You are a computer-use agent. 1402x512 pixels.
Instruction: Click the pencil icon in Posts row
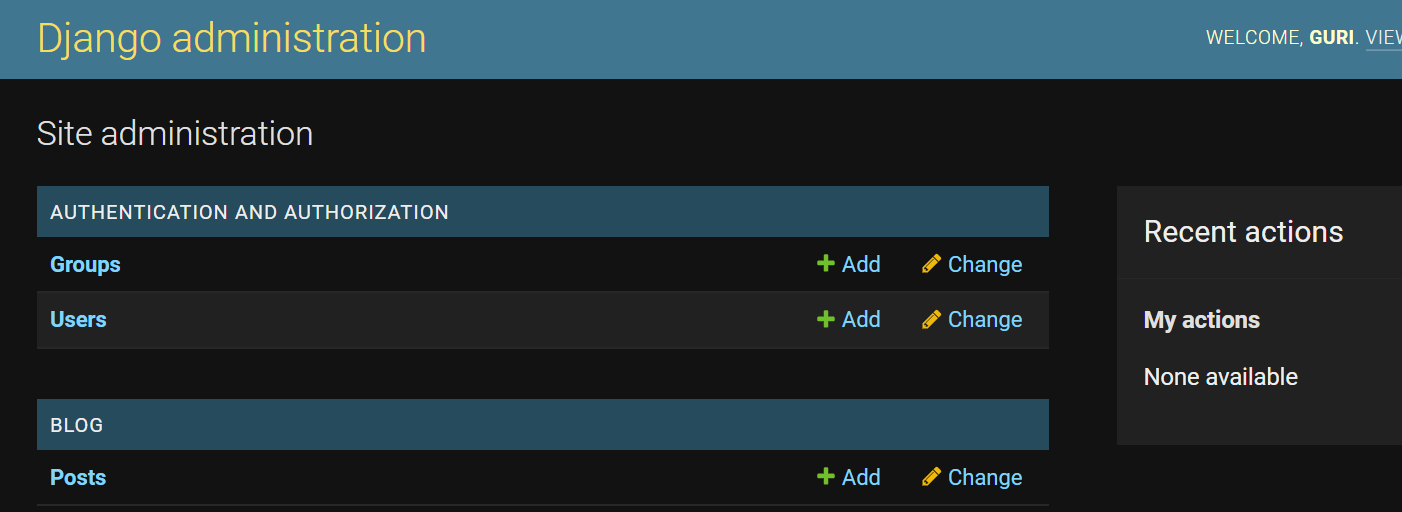(931, 477)
